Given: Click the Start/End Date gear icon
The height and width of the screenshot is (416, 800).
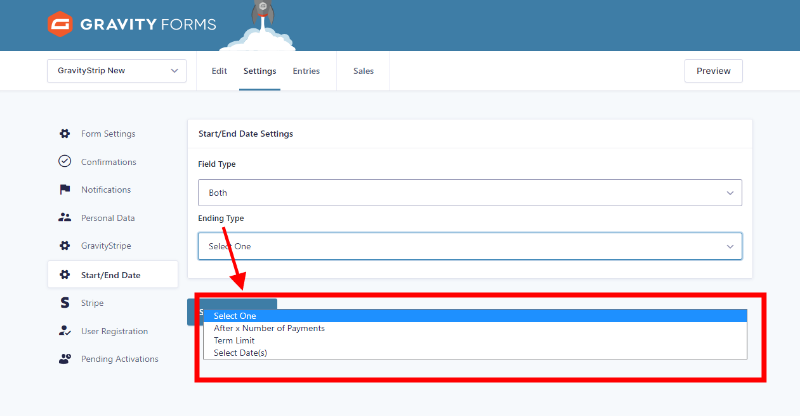Looking at the screenshot, I should pyautogui.click(x=65, y=275).
